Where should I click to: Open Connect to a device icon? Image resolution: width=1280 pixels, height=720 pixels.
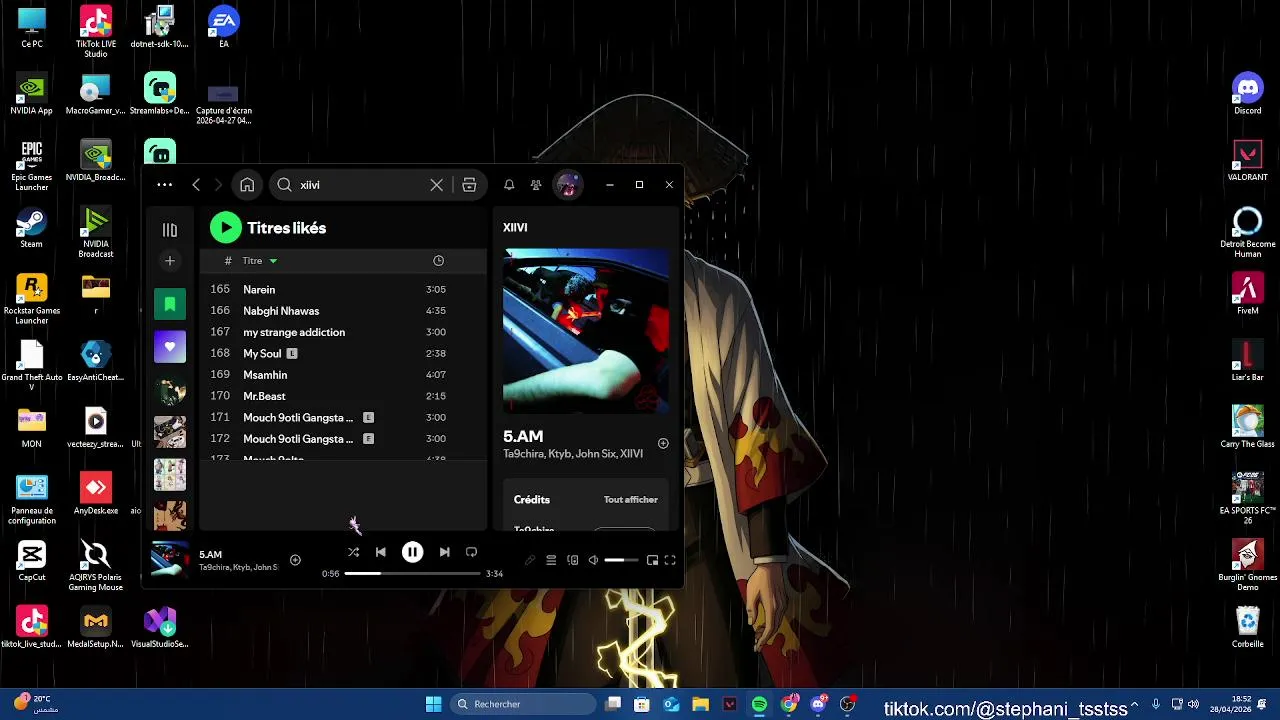click(573, 561)
